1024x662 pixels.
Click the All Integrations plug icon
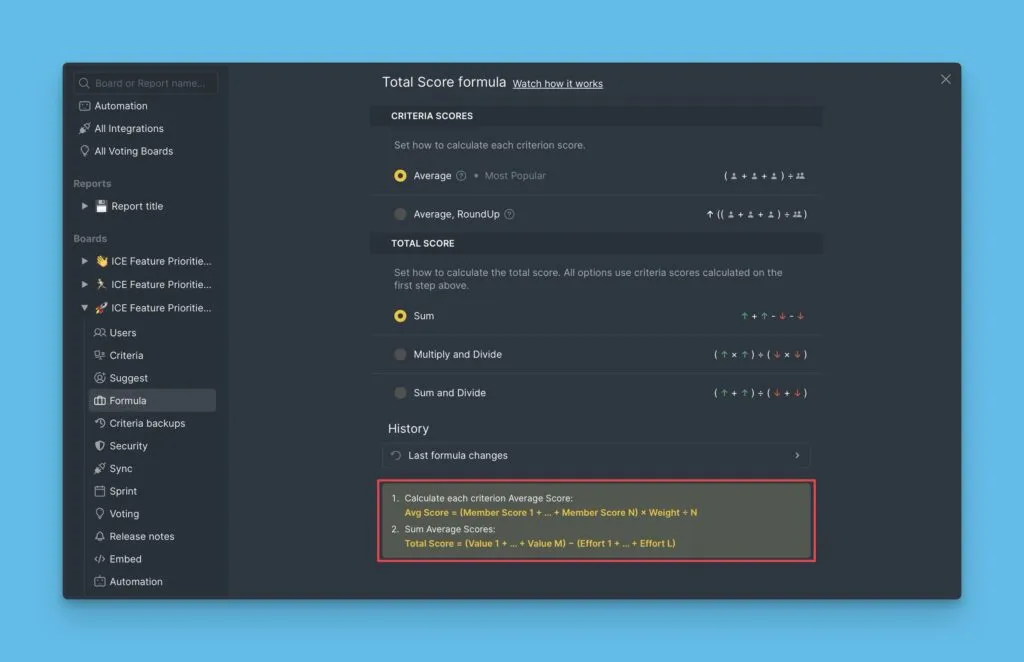coord(85,129)
